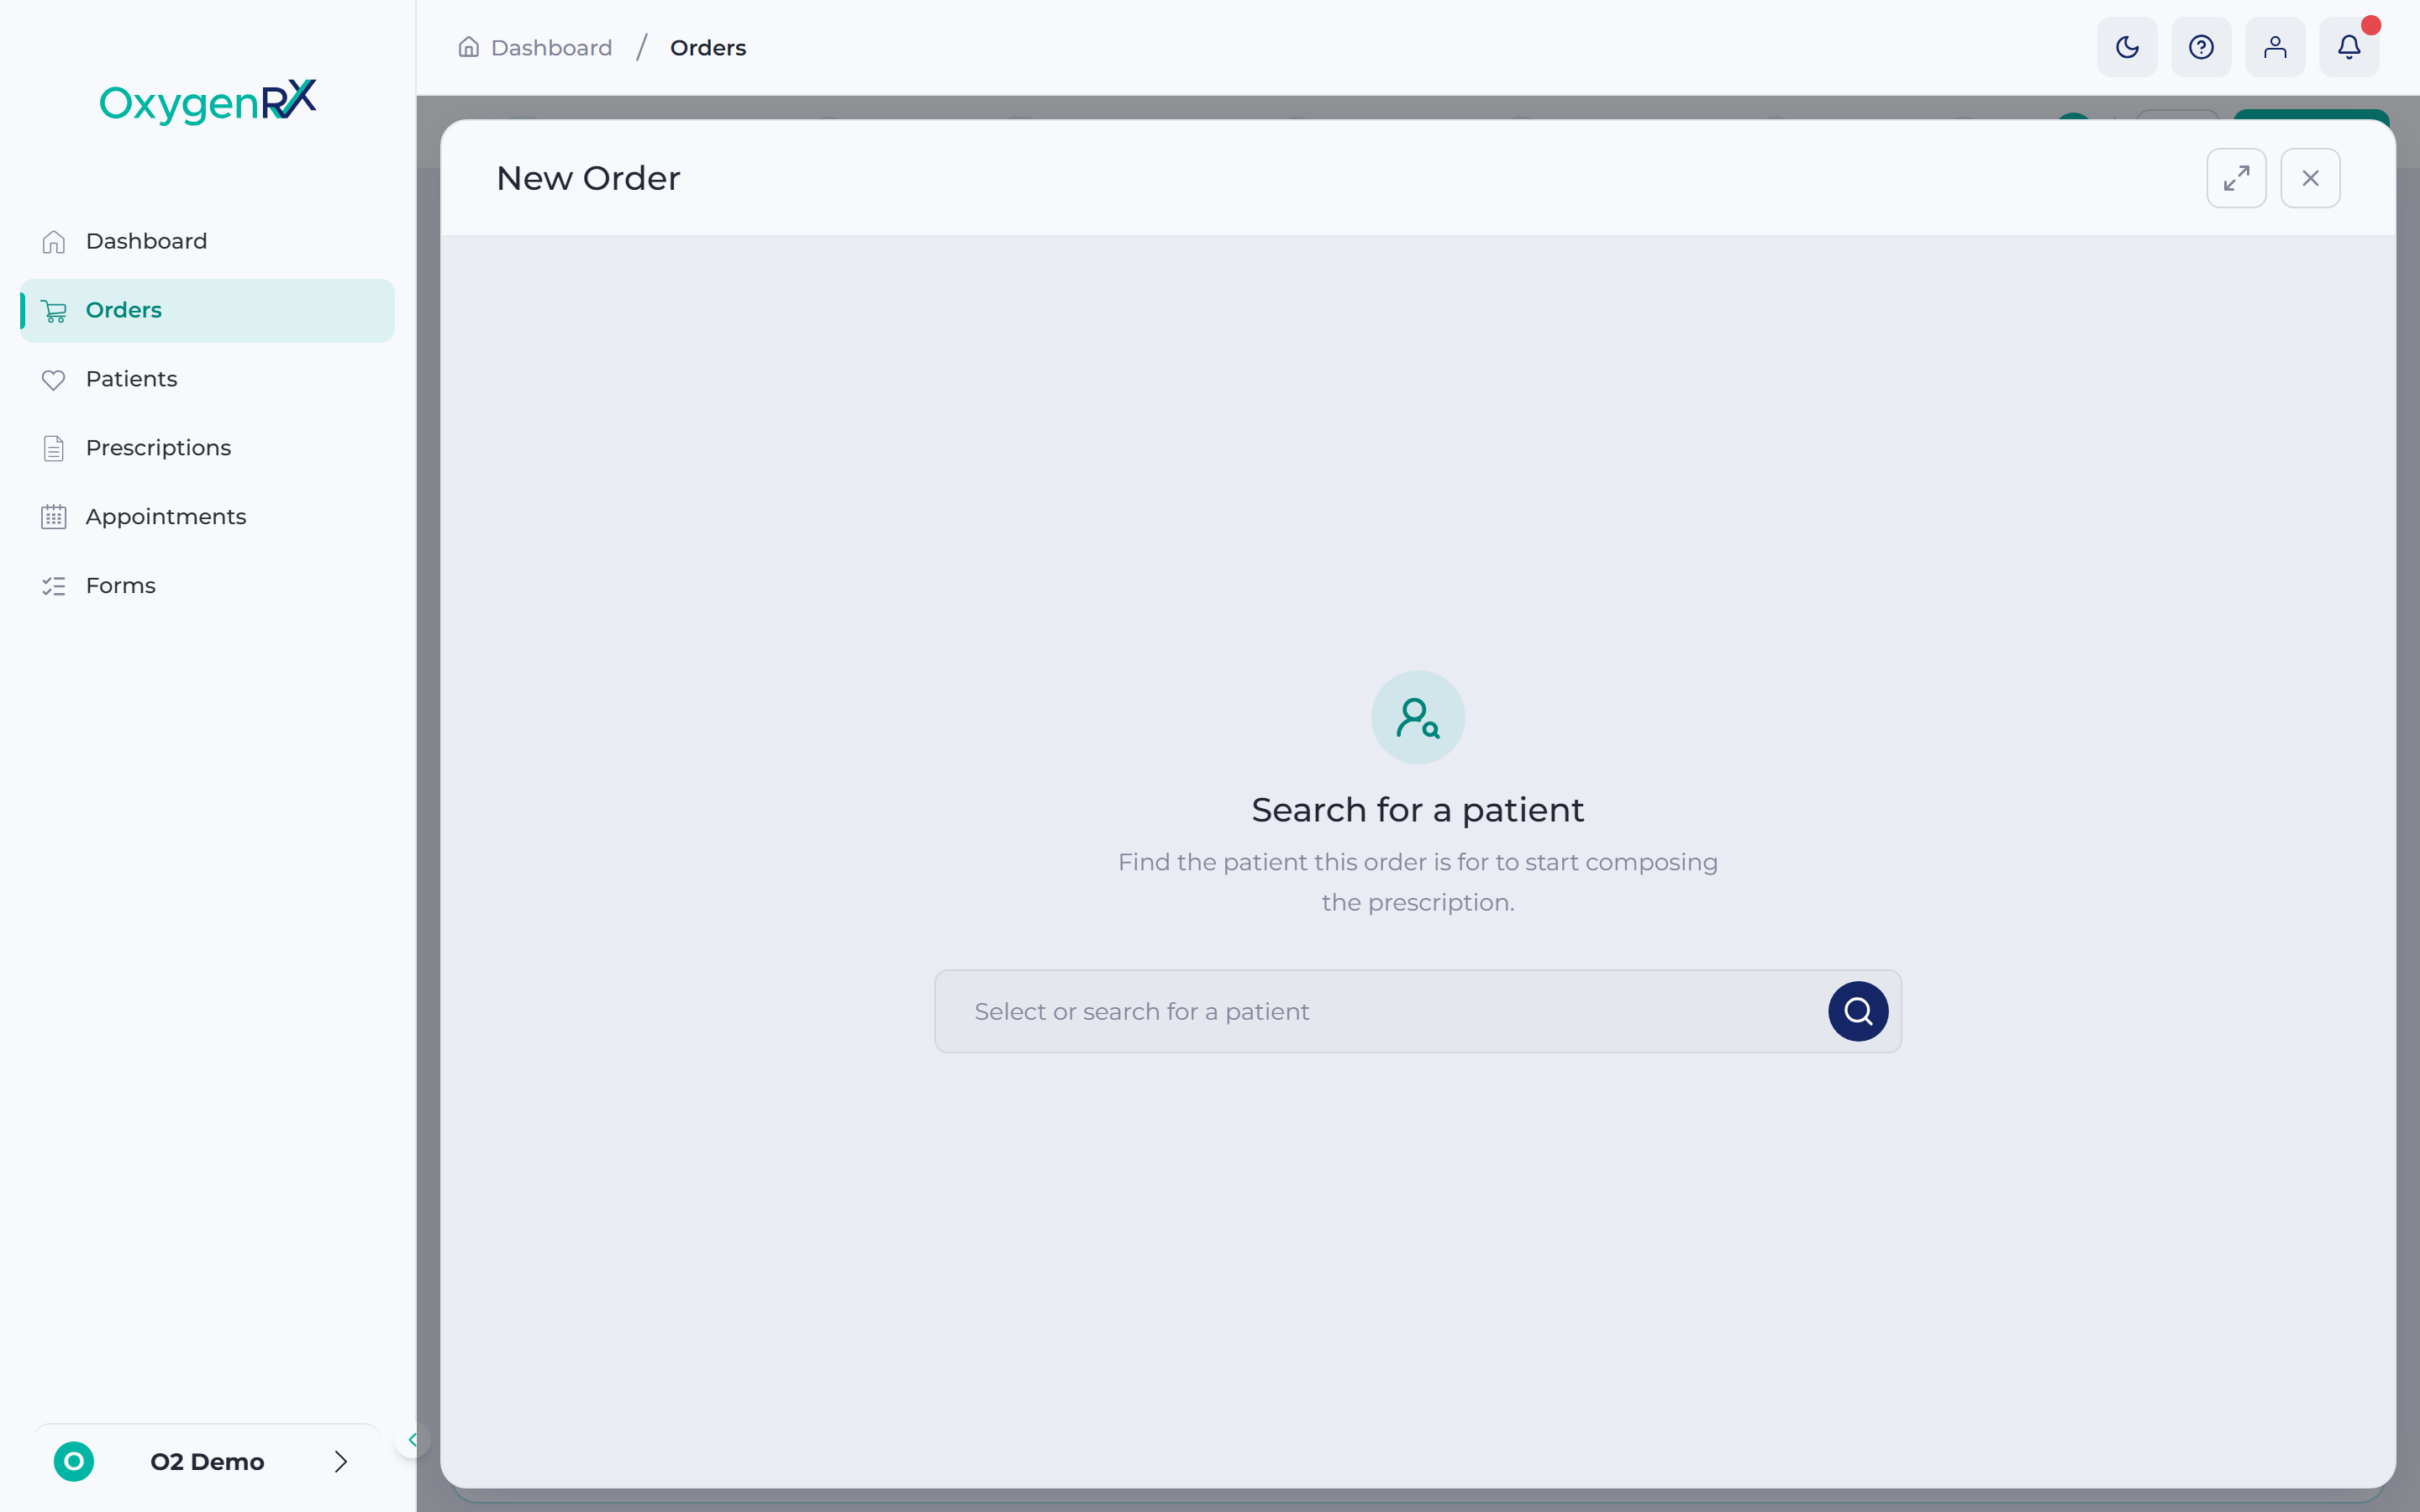The image size is (2420, 1512).
Task: Click the patient search person icon
Action: [x=1418, y=718]
